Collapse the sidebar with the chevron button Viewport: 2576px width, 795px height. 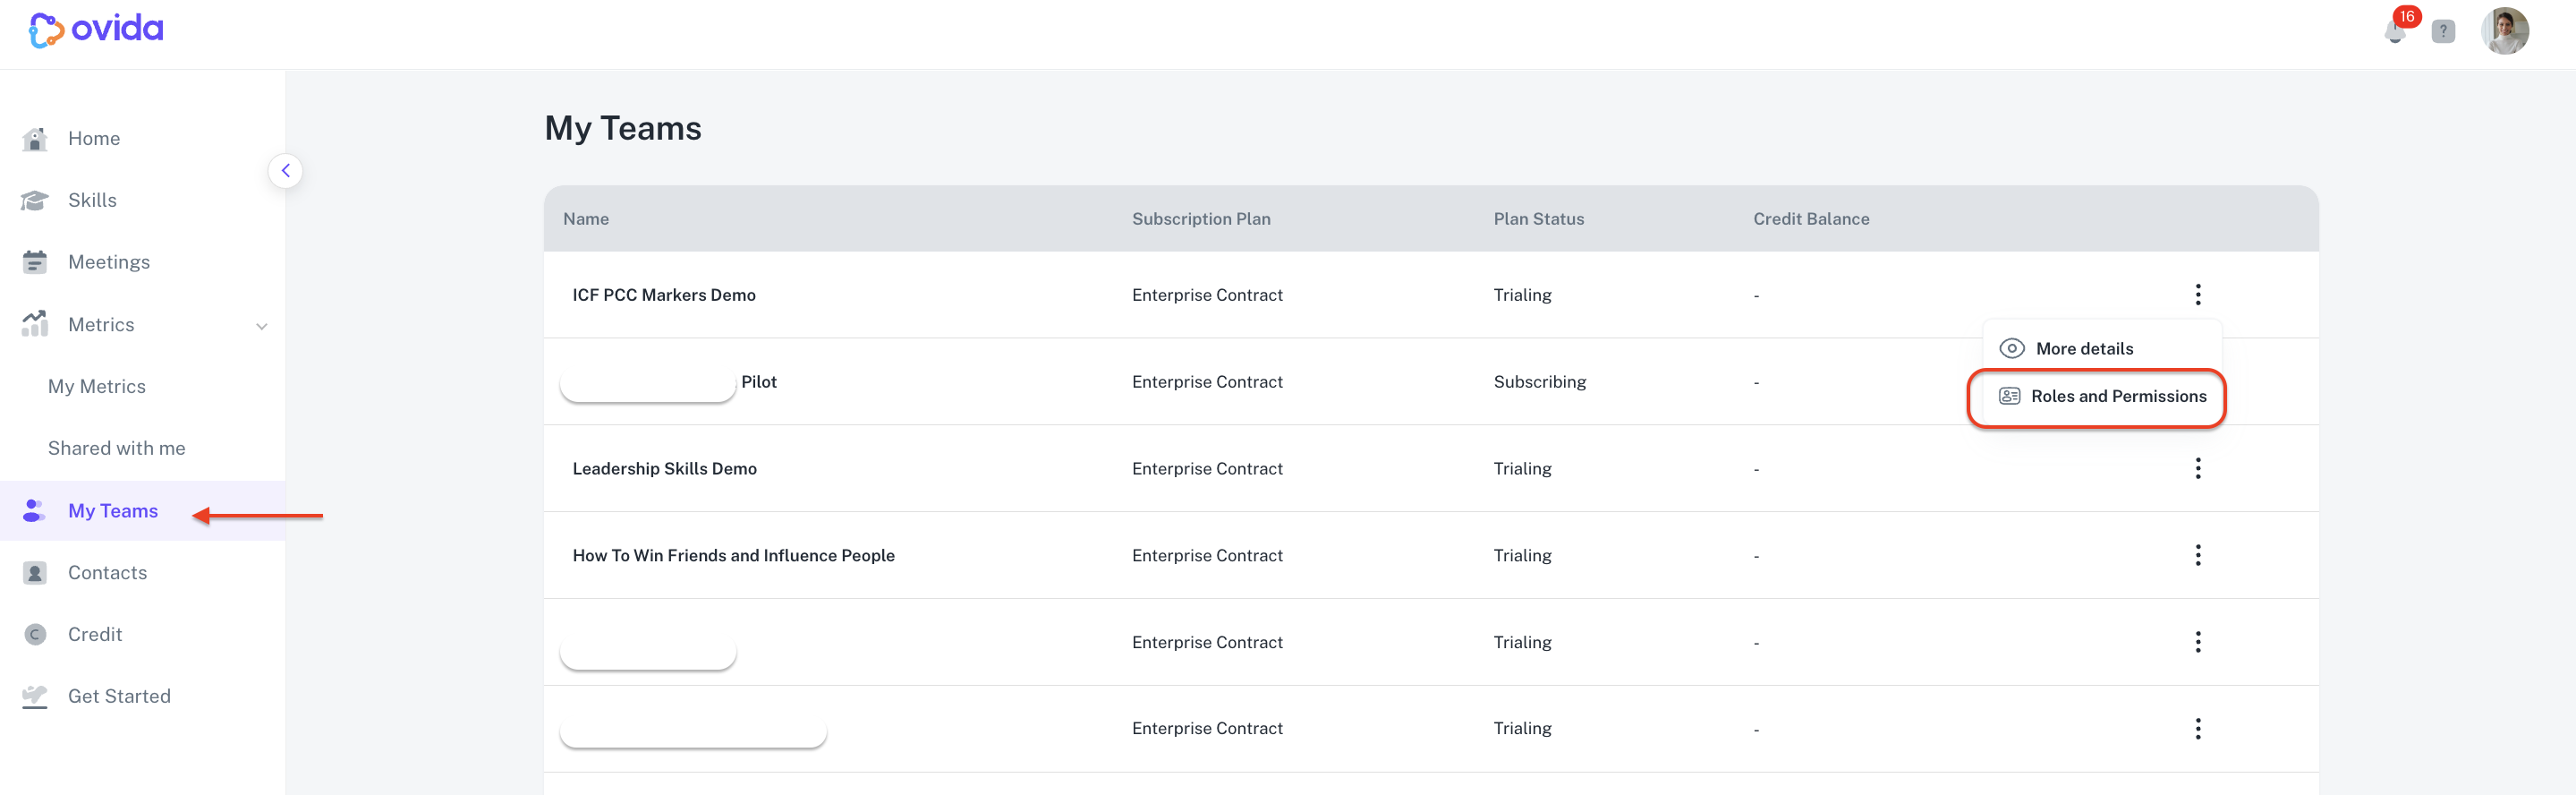pos(285,171)
